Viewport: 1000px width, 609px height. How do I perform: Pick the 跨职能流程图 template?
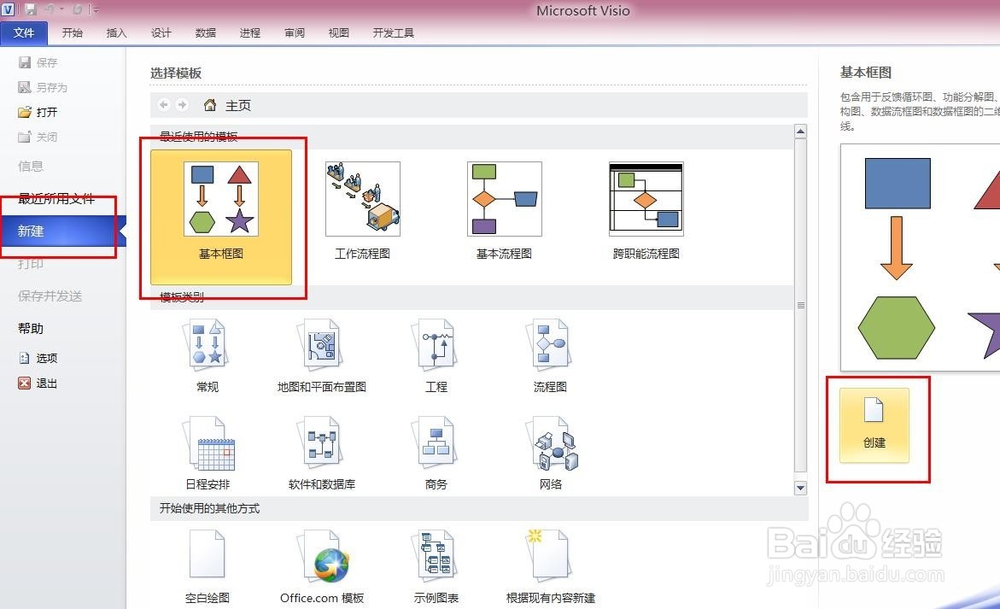click(646, 210)
